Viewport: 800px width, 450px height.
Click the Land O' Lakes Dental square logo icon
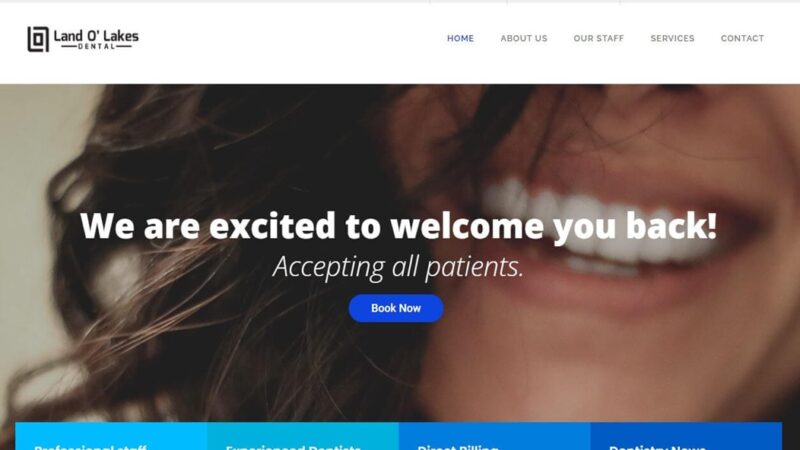(38, 39)
